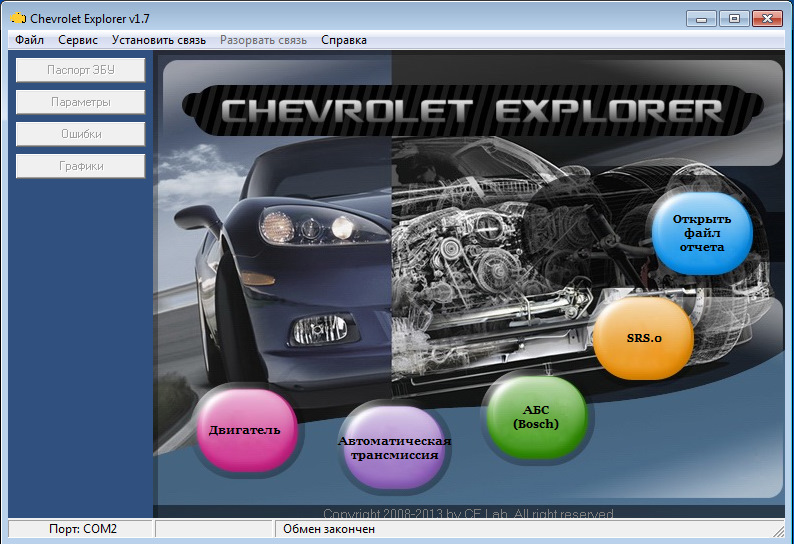This screenshot has width=794, height=544.
Task: Select Разорвать связь in the menu bar
Action: pyautogui.click(x=263, y=40)
